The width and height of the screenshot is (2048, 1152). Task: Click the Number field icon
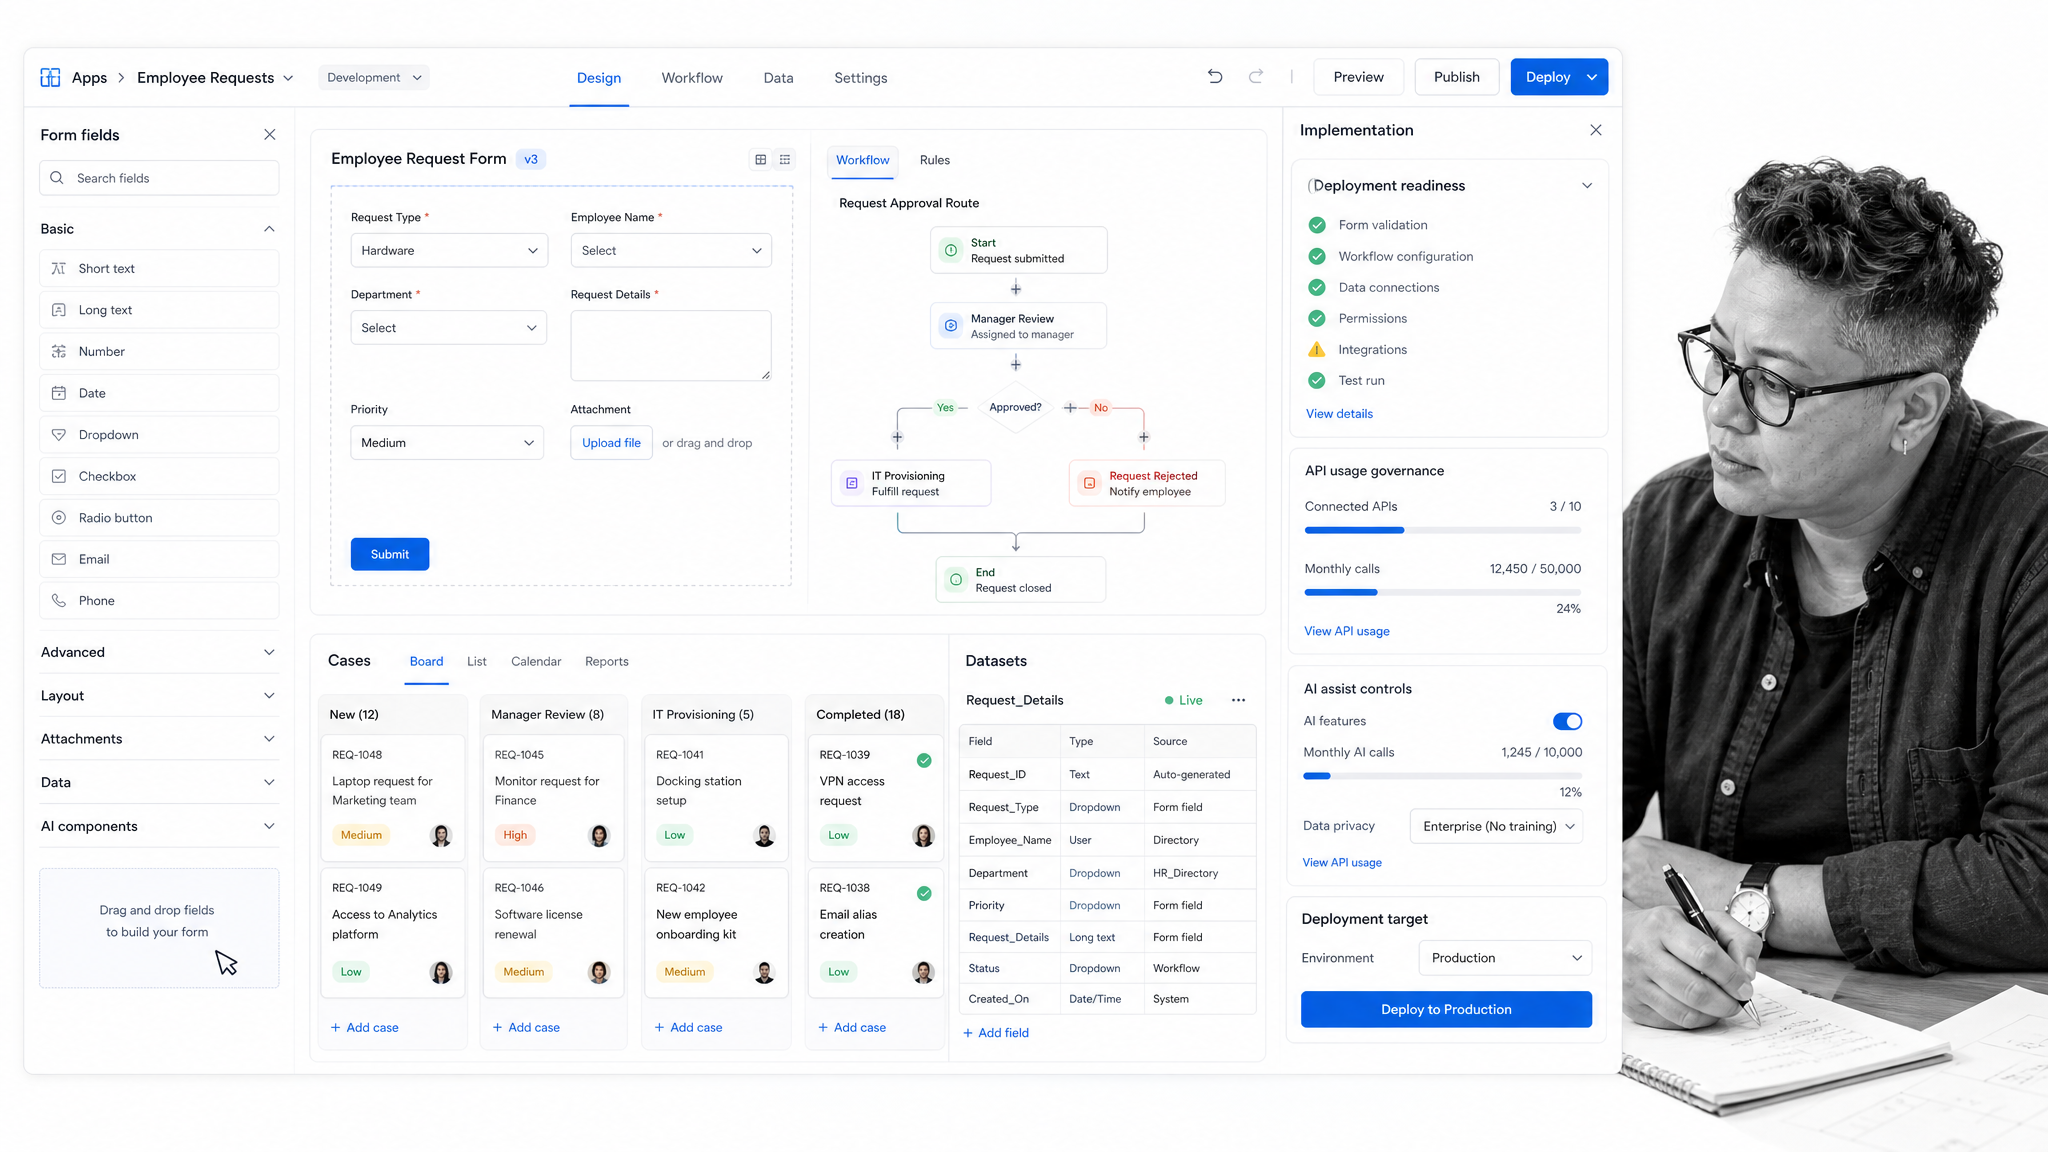click(59, 351)
